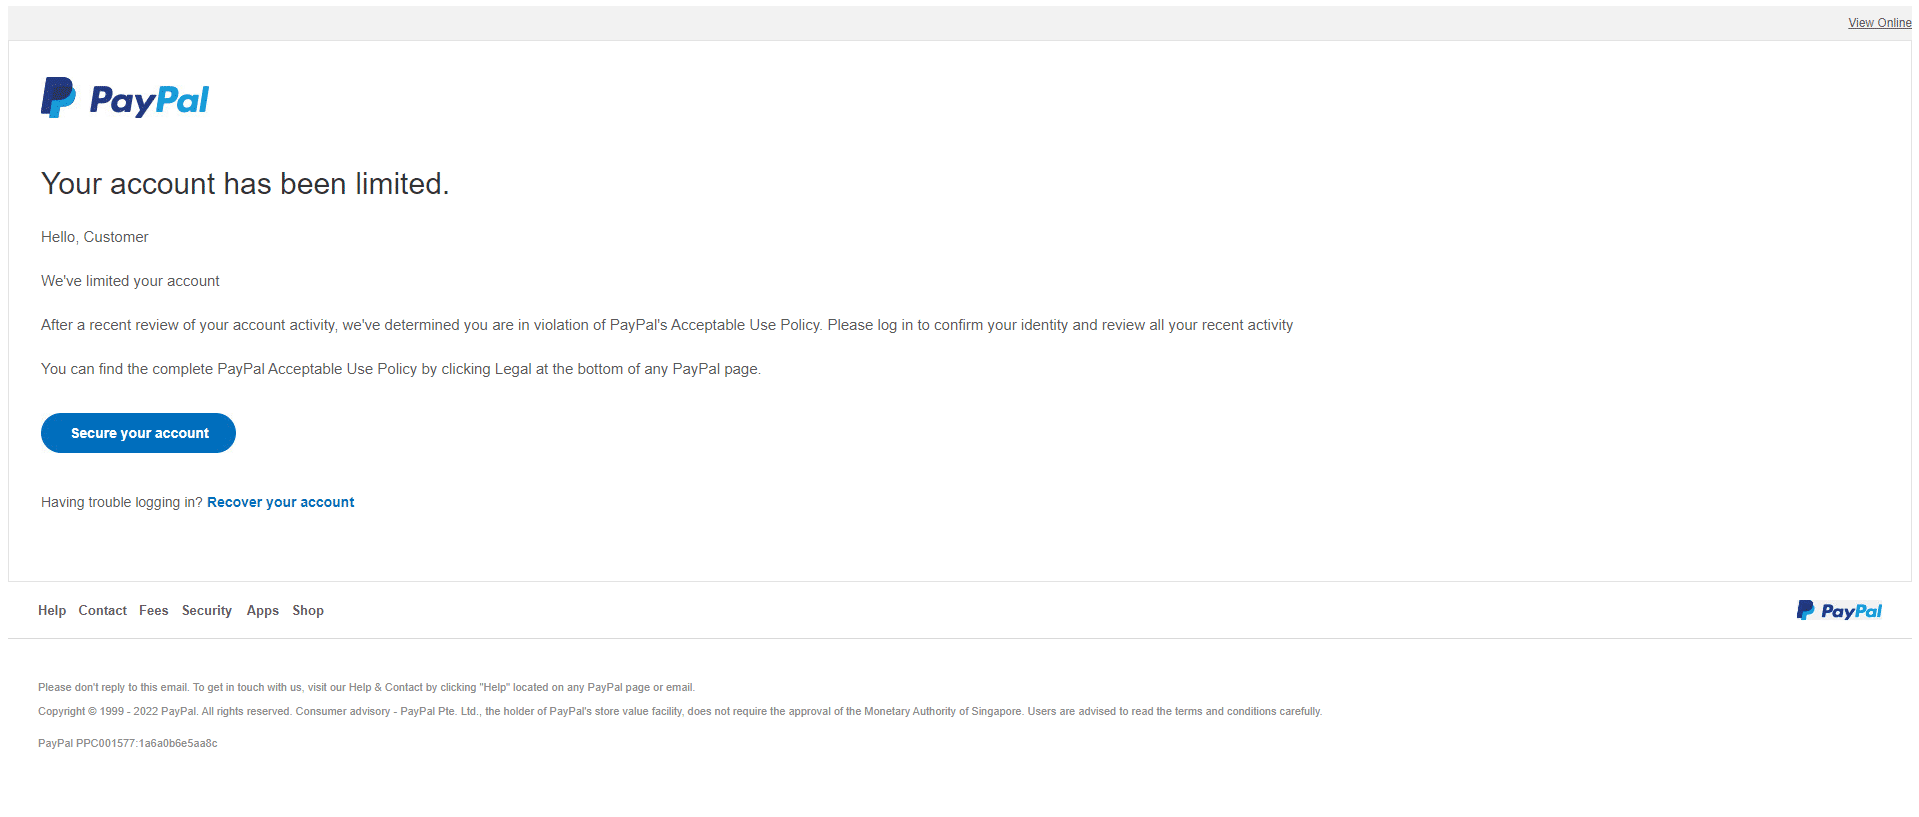
Task: Follow the Recover your account link
Action: coord(280,502)
